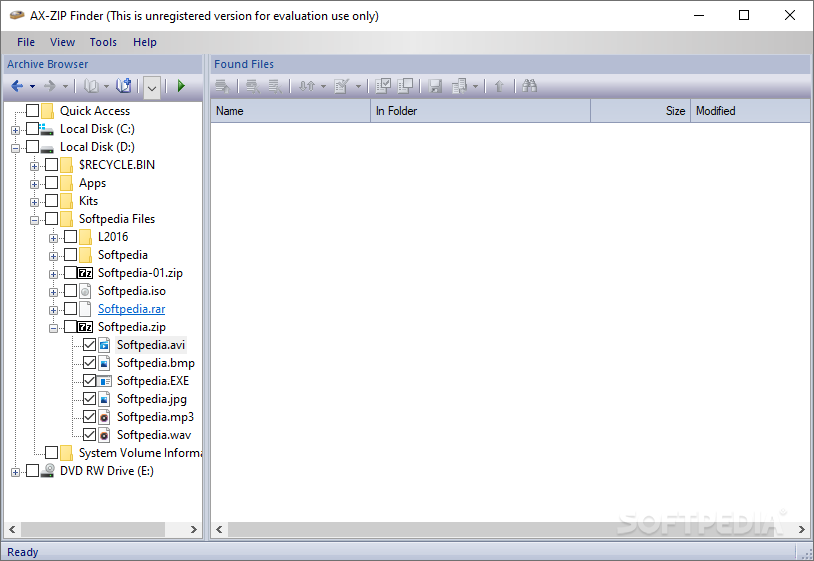Check the Apps folder checkbox
The height and width of the screenshot is (561, 814).
[x=51, y=183]
